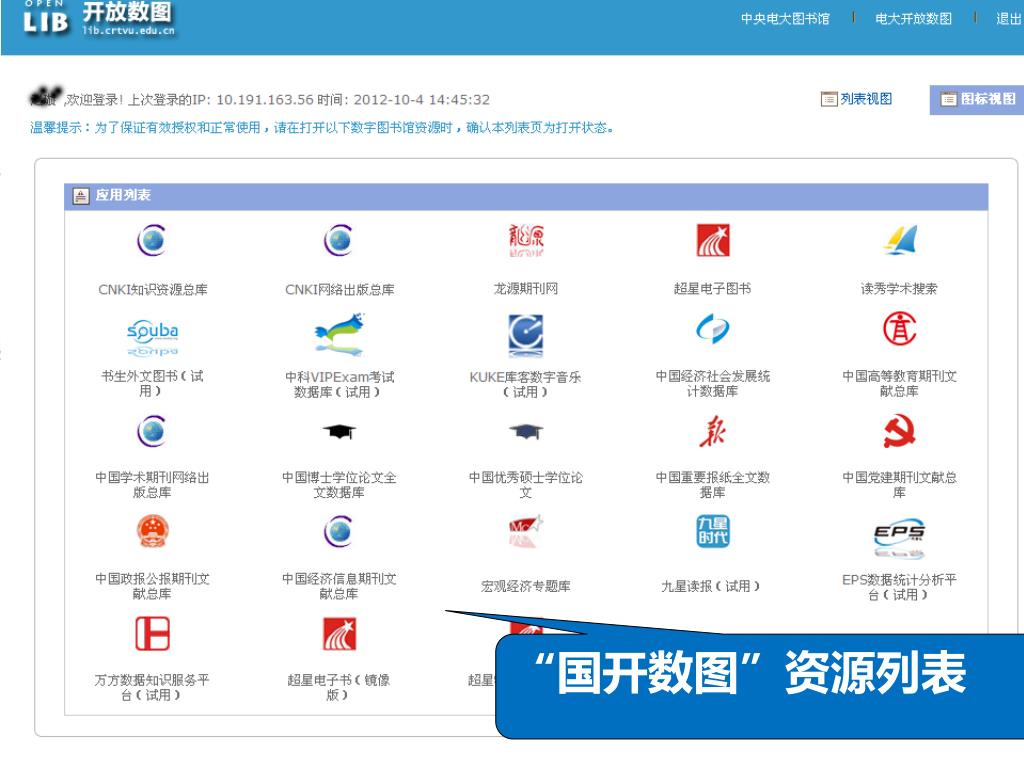Click the 中国博士学位论文全文数据库 text label
This screenshot has height=768, width=1024.
tap(339, 485)
